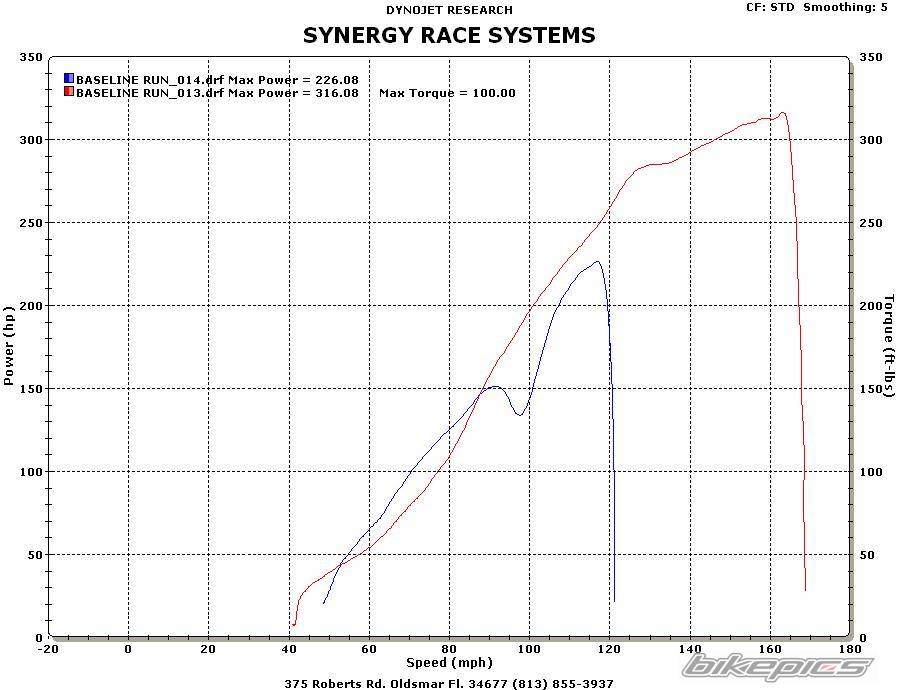Screen dimensions: 898x690
Task: Click the peak of the blue power curve
Action: 597,262
